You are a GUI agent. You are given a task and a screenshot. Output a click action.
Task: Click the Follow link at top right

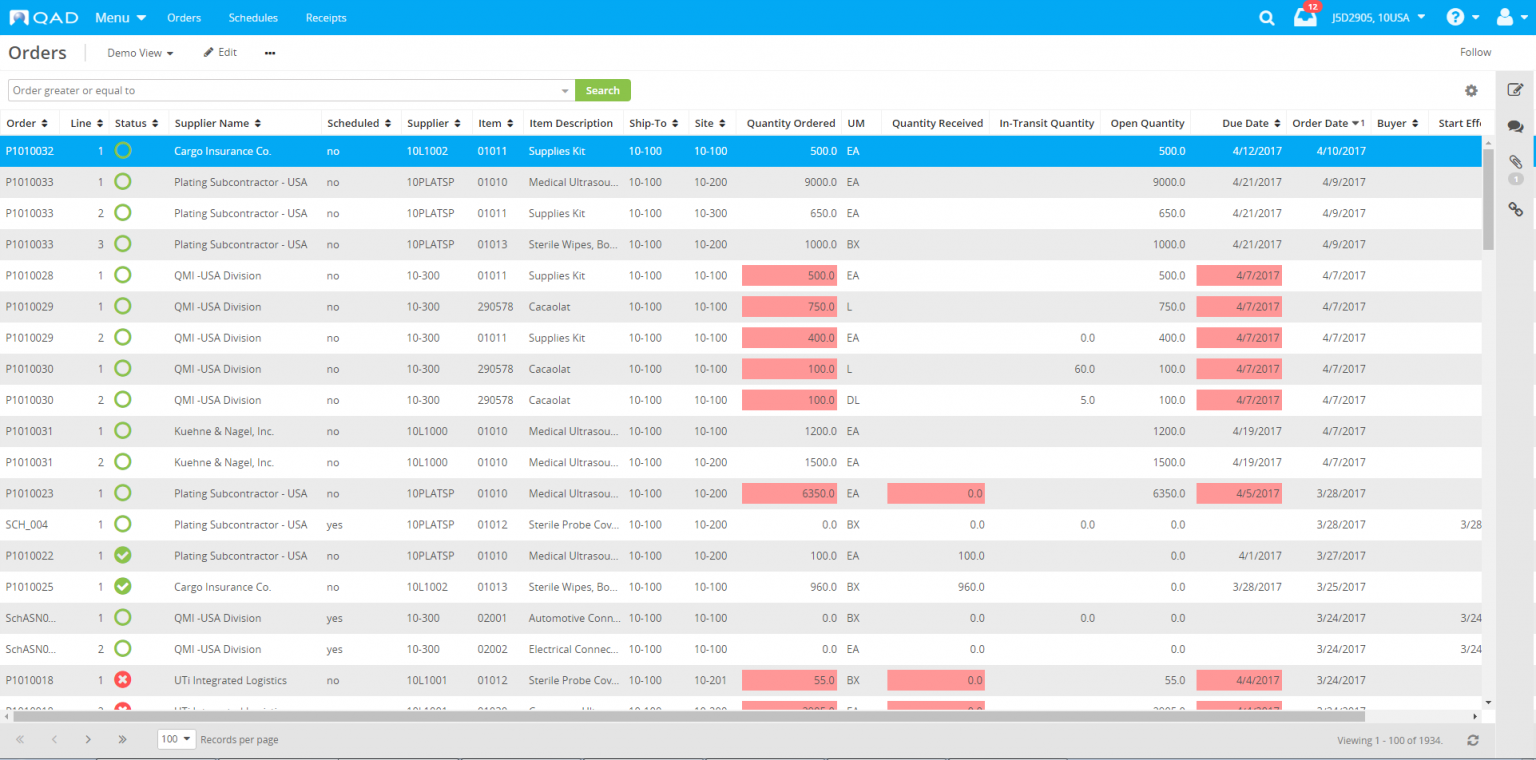[1475, 51]
